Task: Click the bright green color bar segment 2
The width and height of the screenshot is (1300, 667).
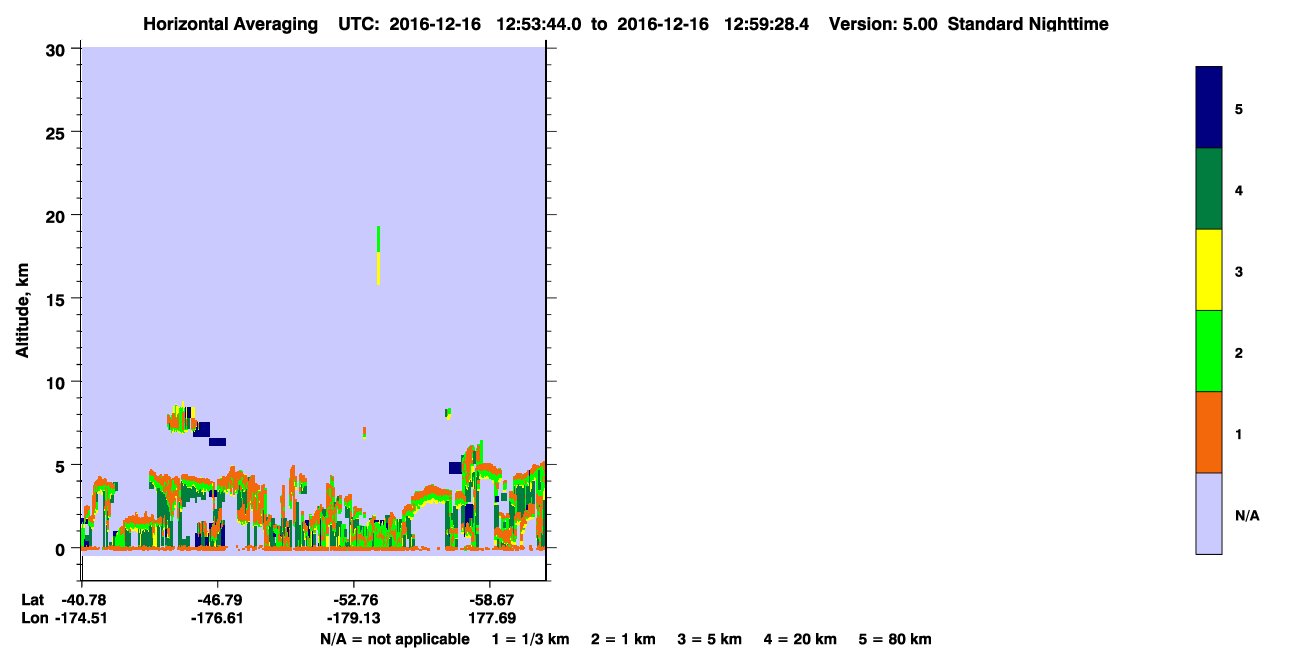Action: point(1209,351)
